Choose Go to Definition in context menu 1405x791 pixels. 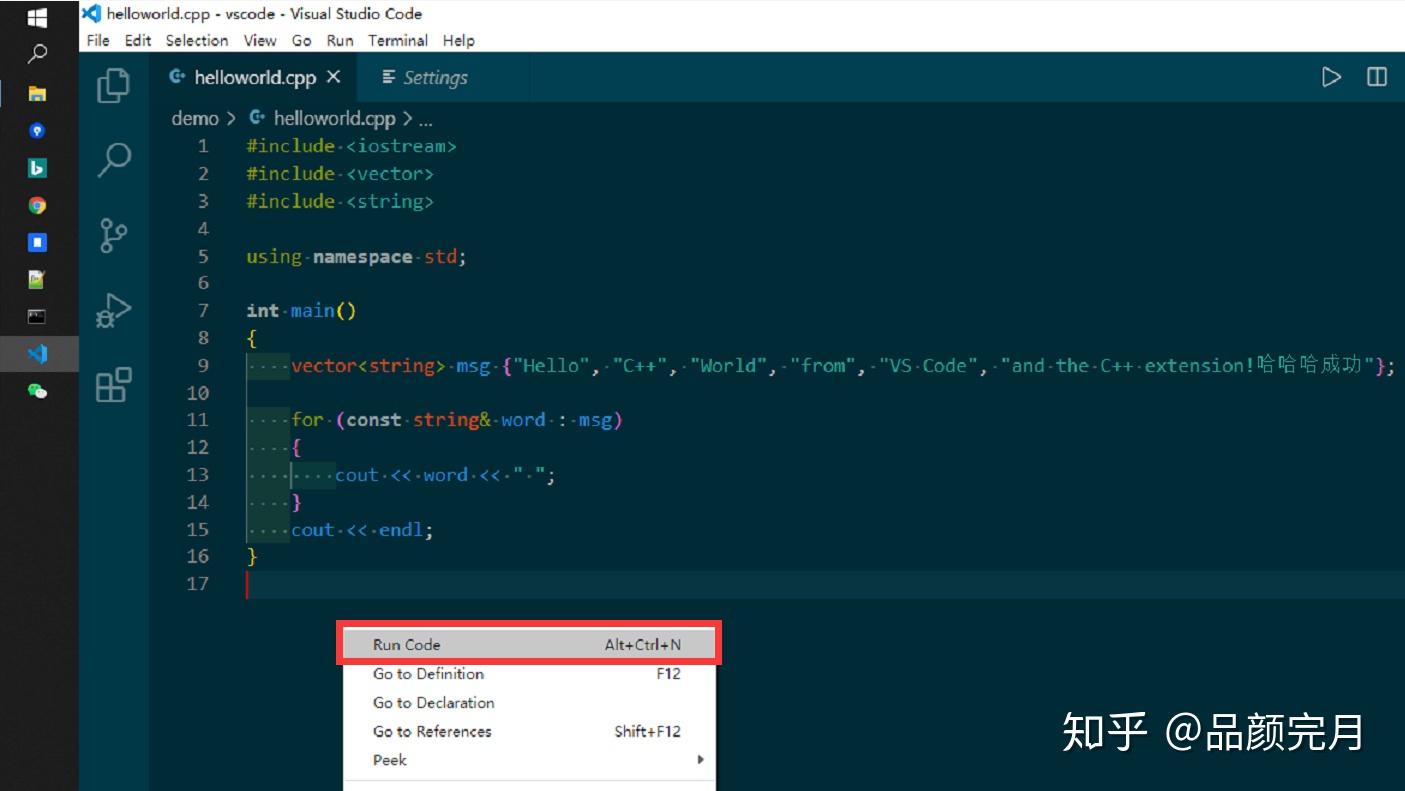pos(529,673)
